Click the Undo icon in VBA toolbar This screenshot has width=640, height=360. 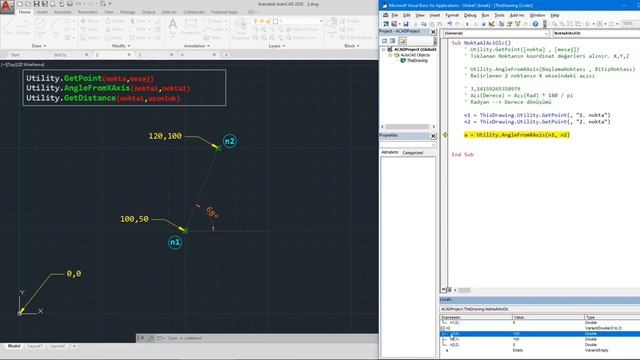pyautogui.click(x=449, y=24)
